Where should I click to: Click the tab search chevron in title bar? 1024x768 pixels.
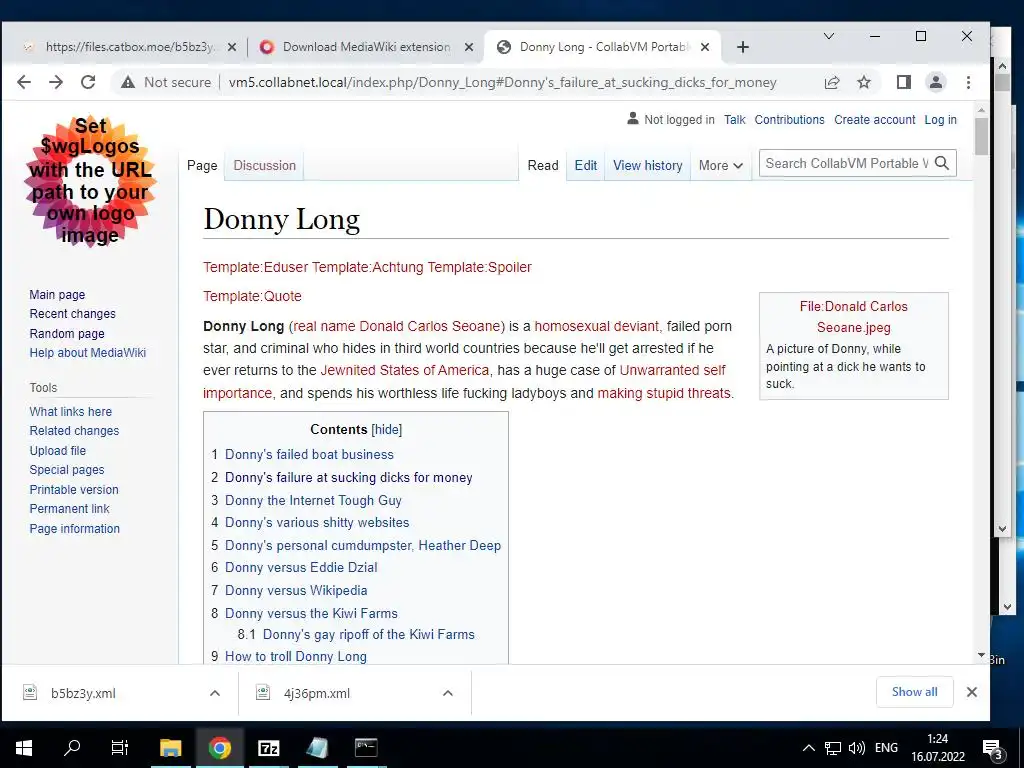coord(829,37)
